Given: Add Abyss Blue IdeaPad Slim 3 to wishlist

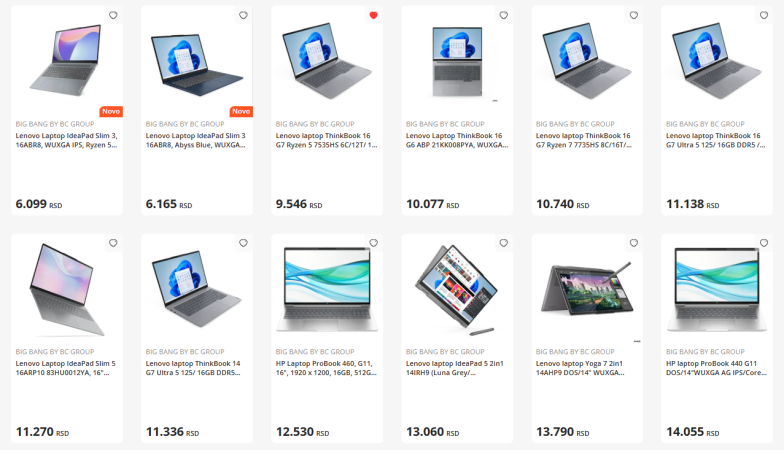Looking at the screenshot, I should (243, 15).
